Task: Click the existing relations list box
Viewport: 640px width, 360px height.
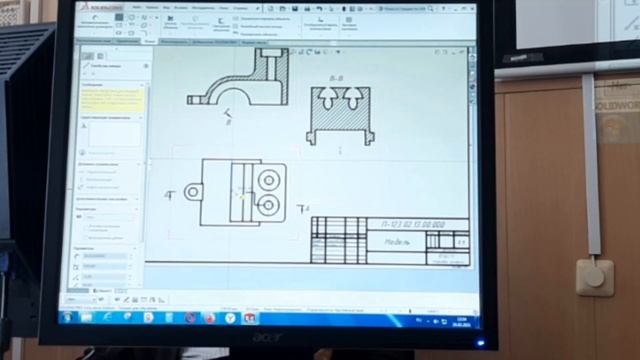Action: tap(114, 135)
